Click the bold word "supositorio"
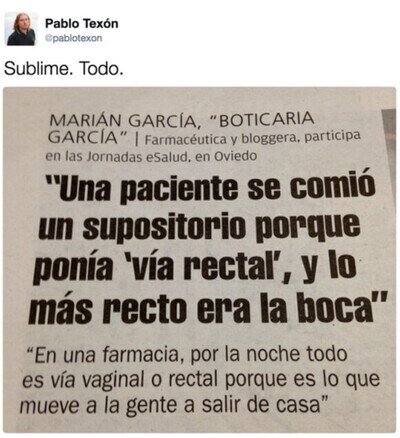The width and height of the screenshot is (400, 438). click(164, 227)
